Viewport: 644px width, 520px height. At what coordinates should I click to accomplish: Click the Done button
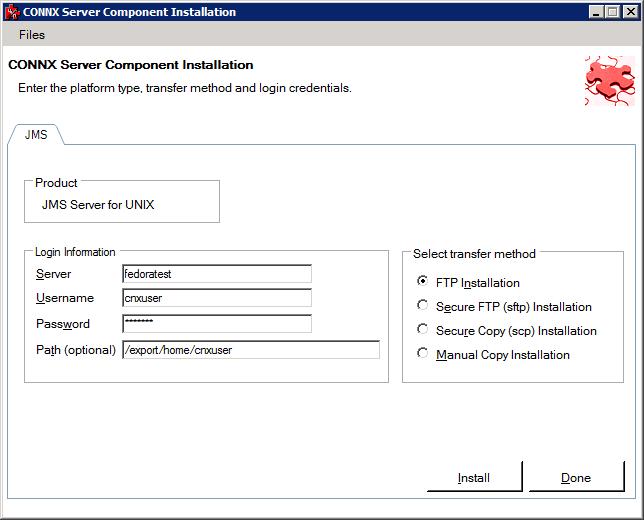pyautogui.click(x=576, y=478)
